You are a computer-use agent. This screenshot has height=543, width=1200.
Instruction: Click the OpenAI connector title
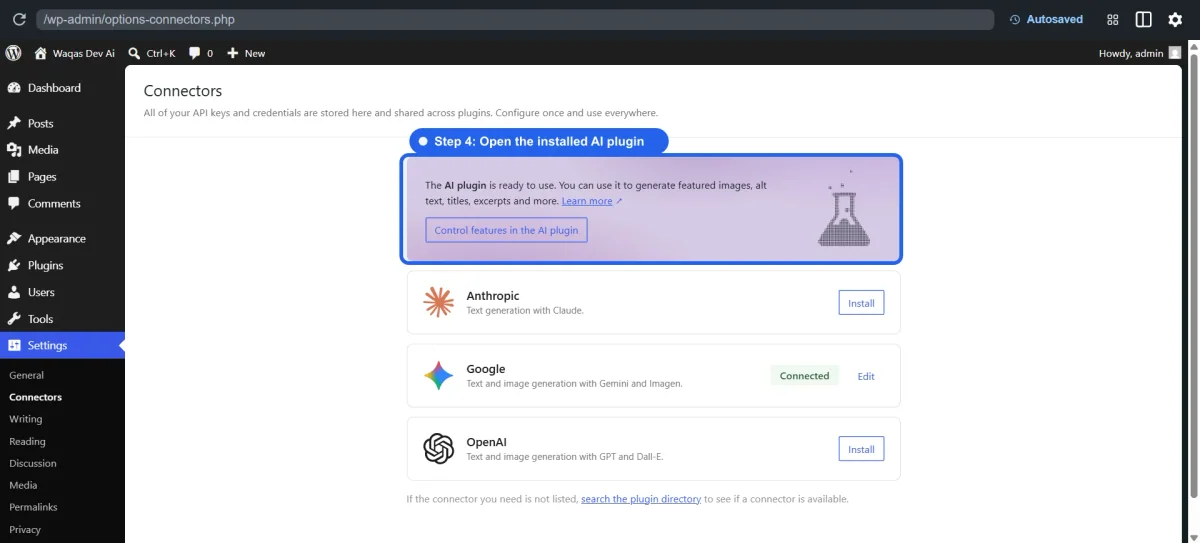tap(487, 442)
